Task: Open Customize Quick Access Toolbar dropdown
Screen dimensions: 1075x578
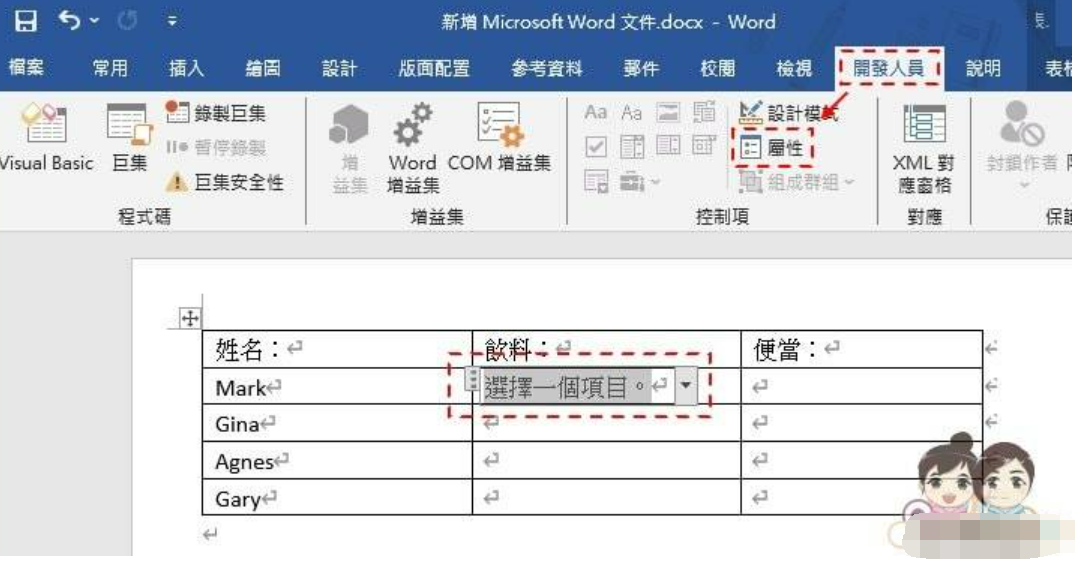Action: [171, 20]
